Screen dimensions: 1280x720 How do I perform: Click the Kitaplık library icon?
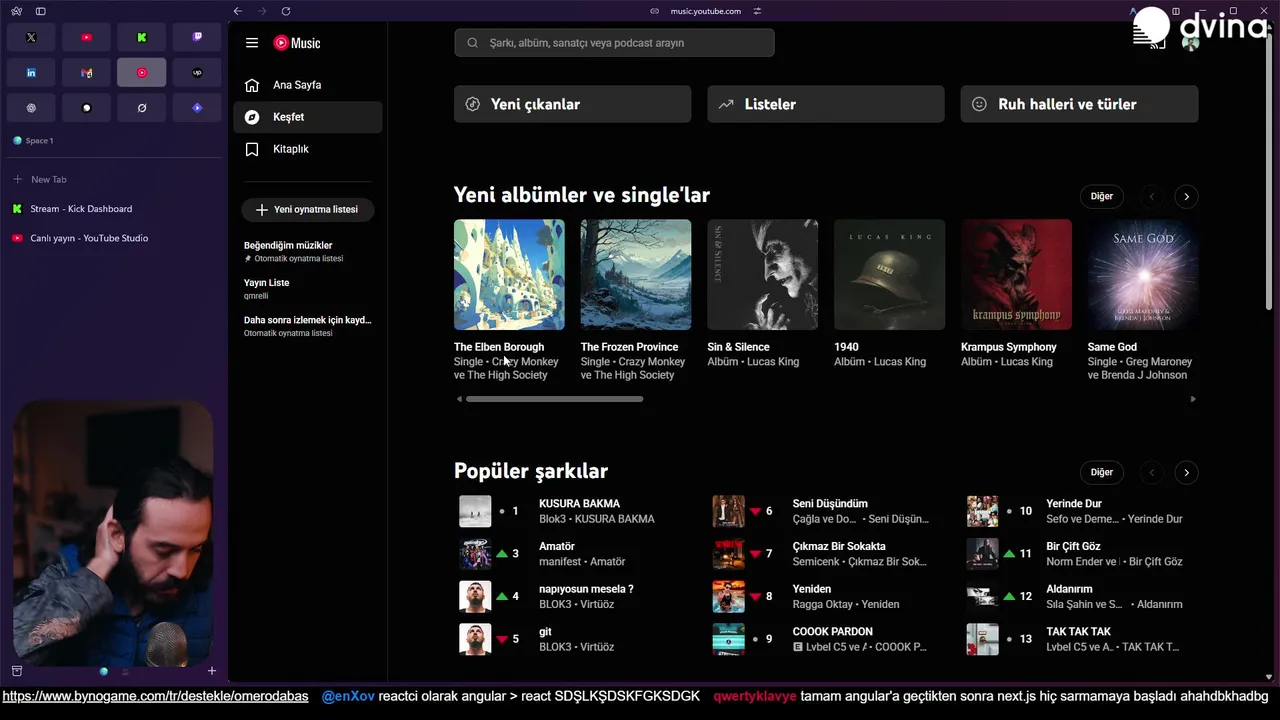point(252,149)
